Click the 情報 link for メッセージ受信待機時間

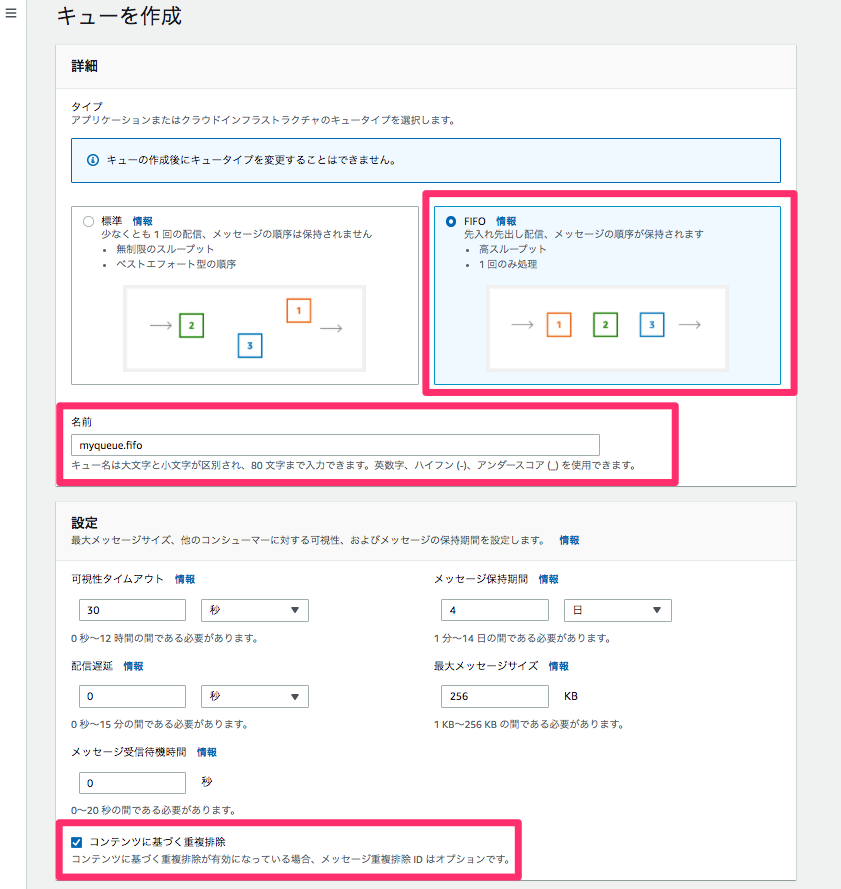coord(206,752)
